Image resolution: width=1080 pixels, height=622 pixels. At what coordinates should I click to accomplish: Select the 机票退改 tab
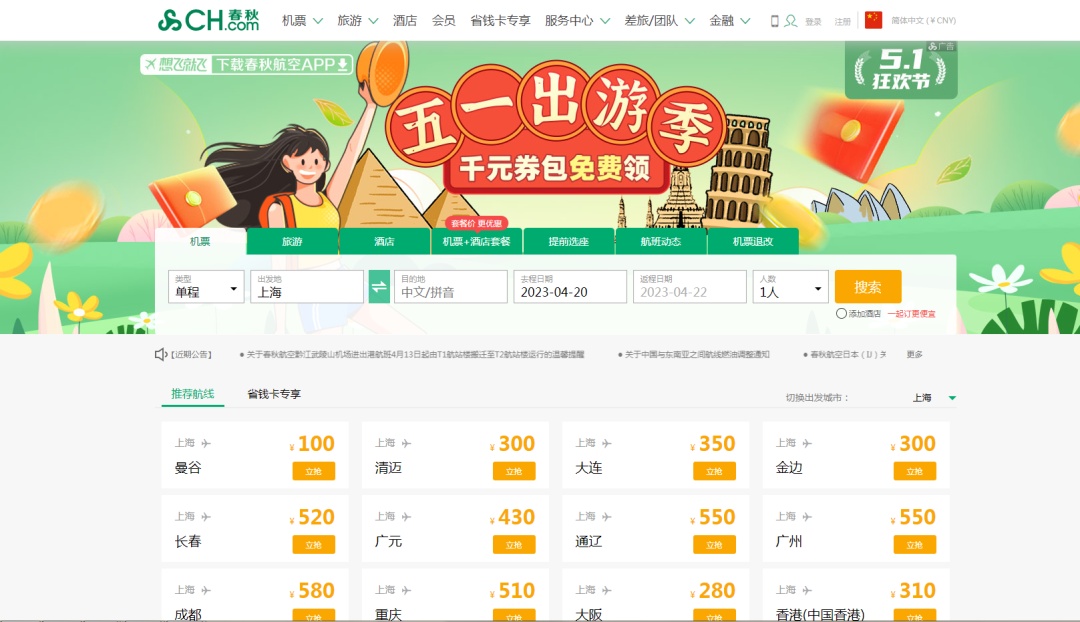(x=753, y=241)
